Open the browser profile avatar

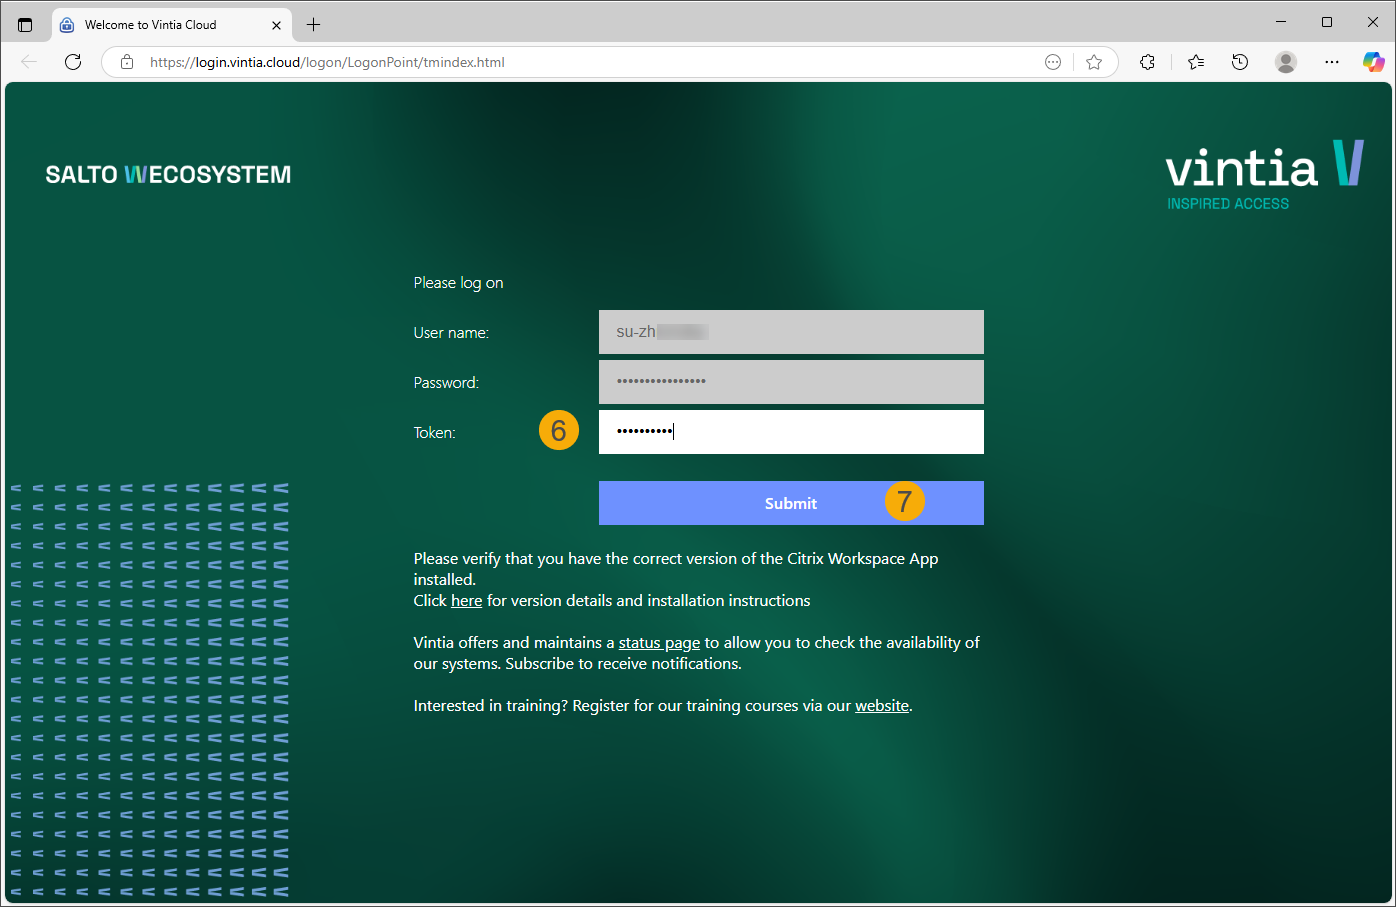point(1286,62)
